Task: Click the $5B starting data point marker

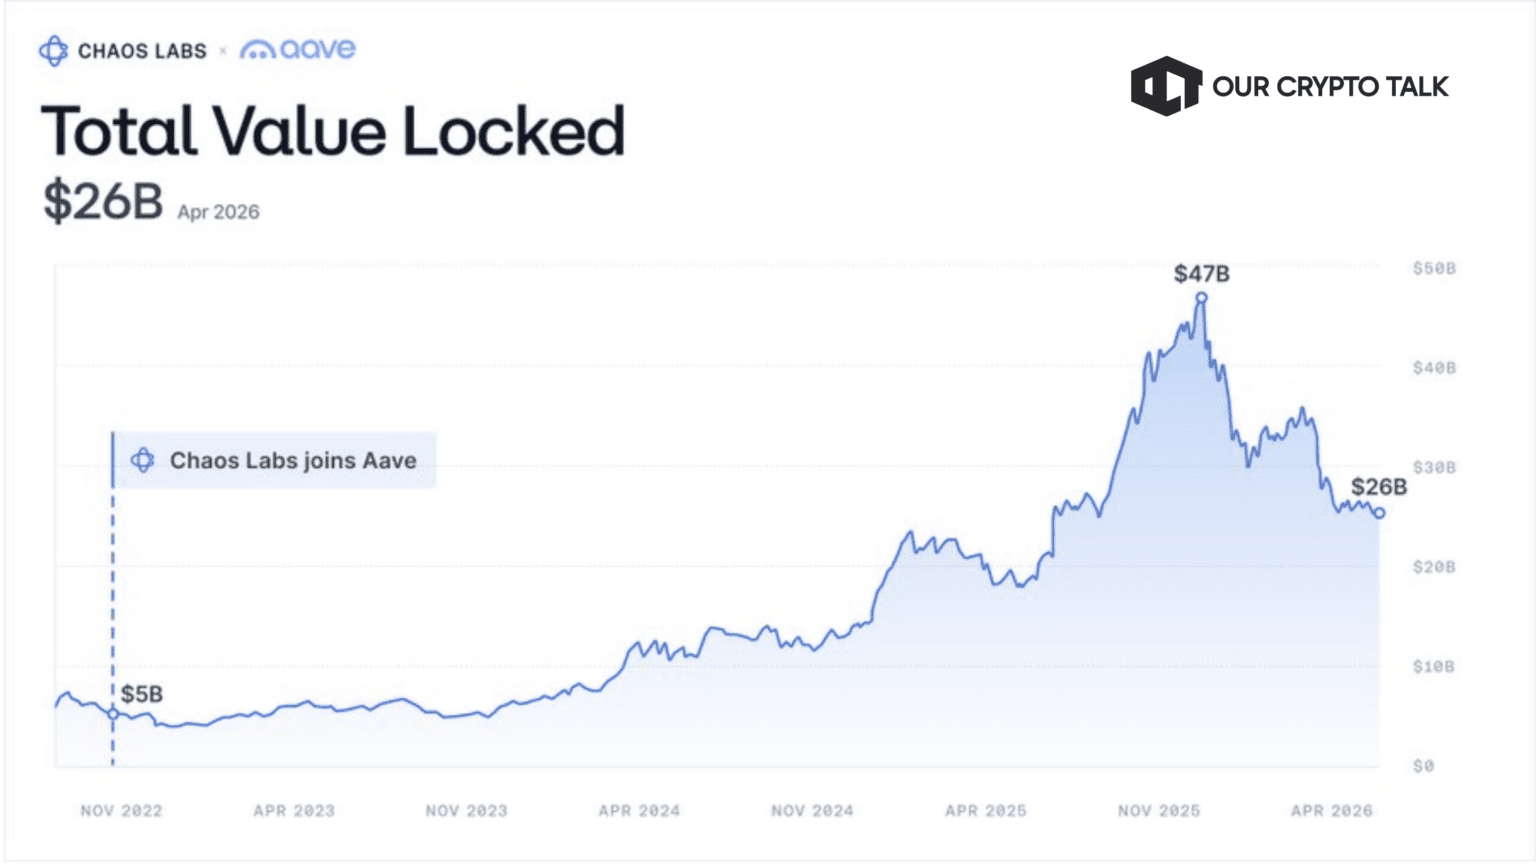Action: tap(113, 714)
